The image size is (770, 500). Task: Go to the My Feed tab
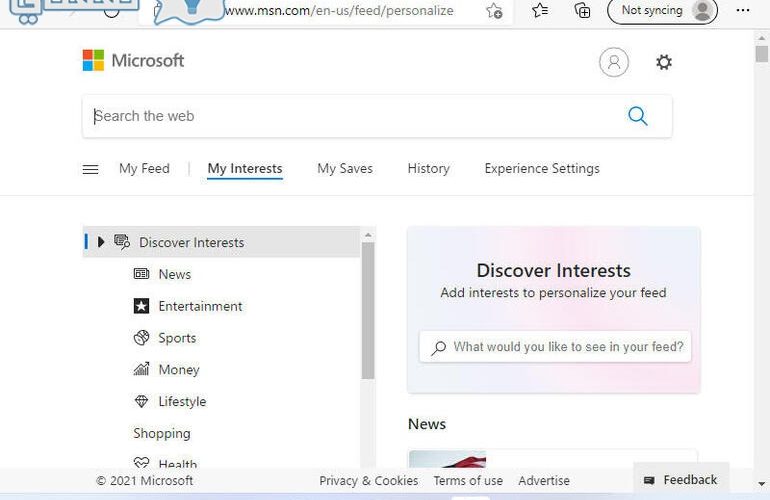click(x=144, y=168)
